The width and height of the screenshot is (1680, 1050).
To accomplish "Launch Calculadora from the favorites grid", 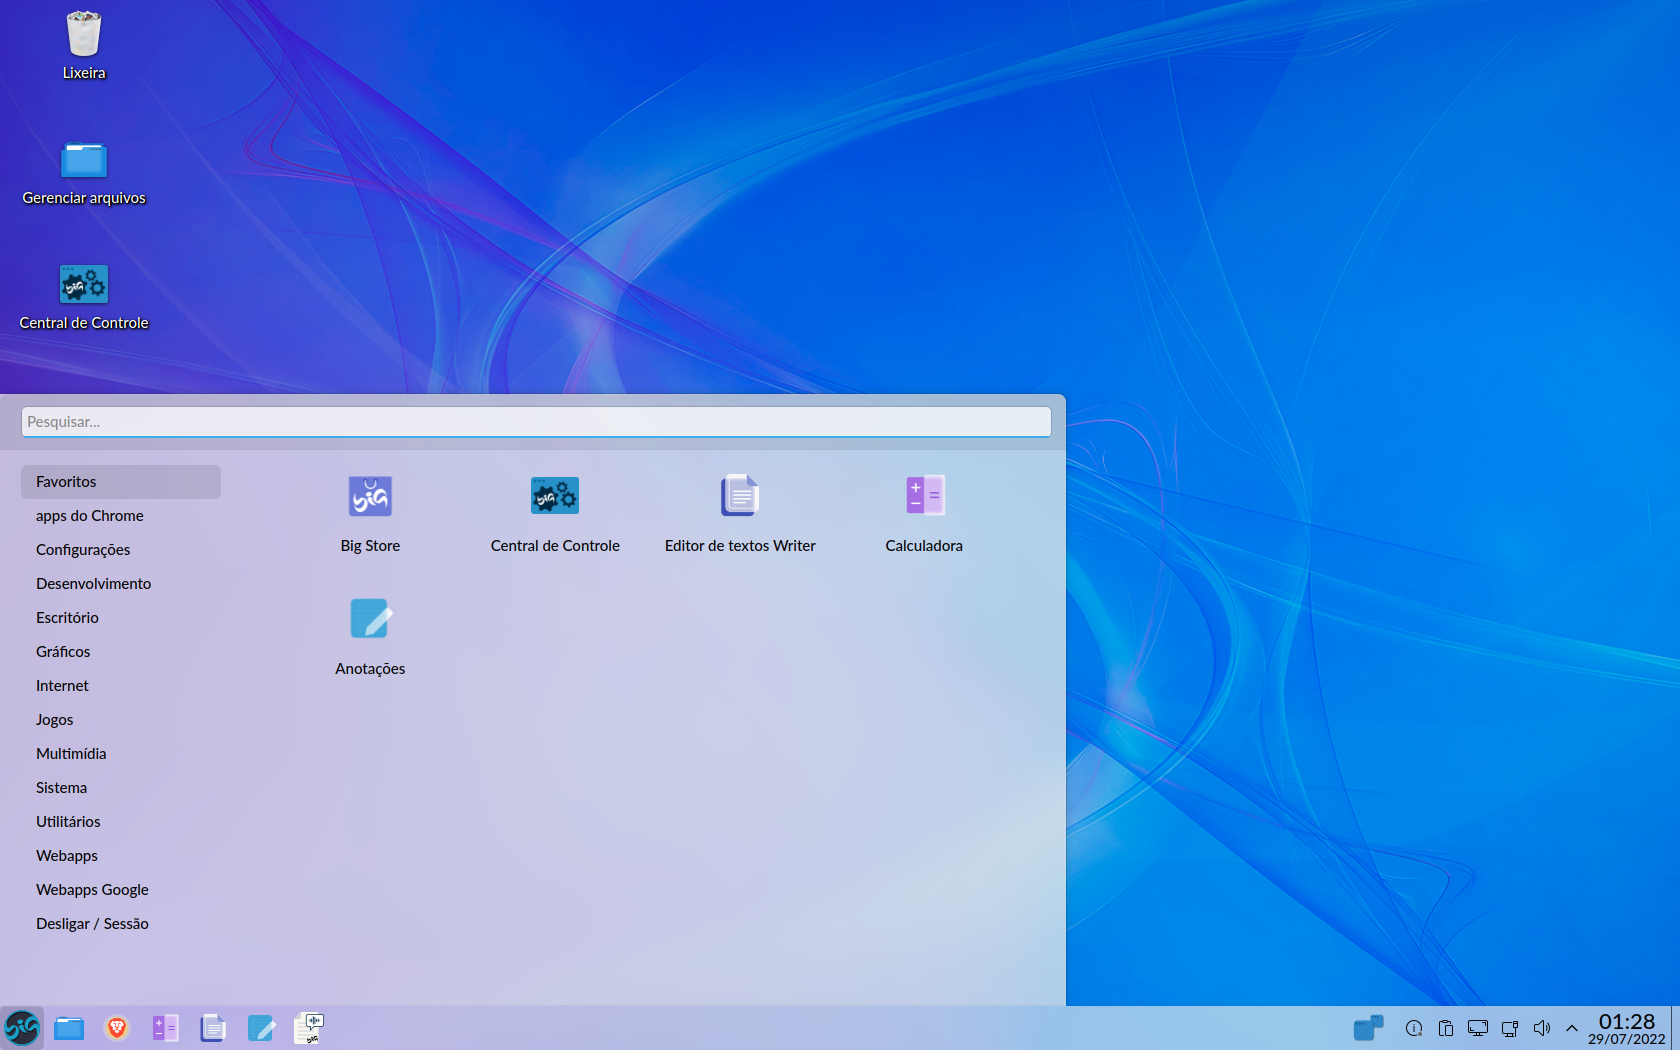I will [x=924, y=514].
